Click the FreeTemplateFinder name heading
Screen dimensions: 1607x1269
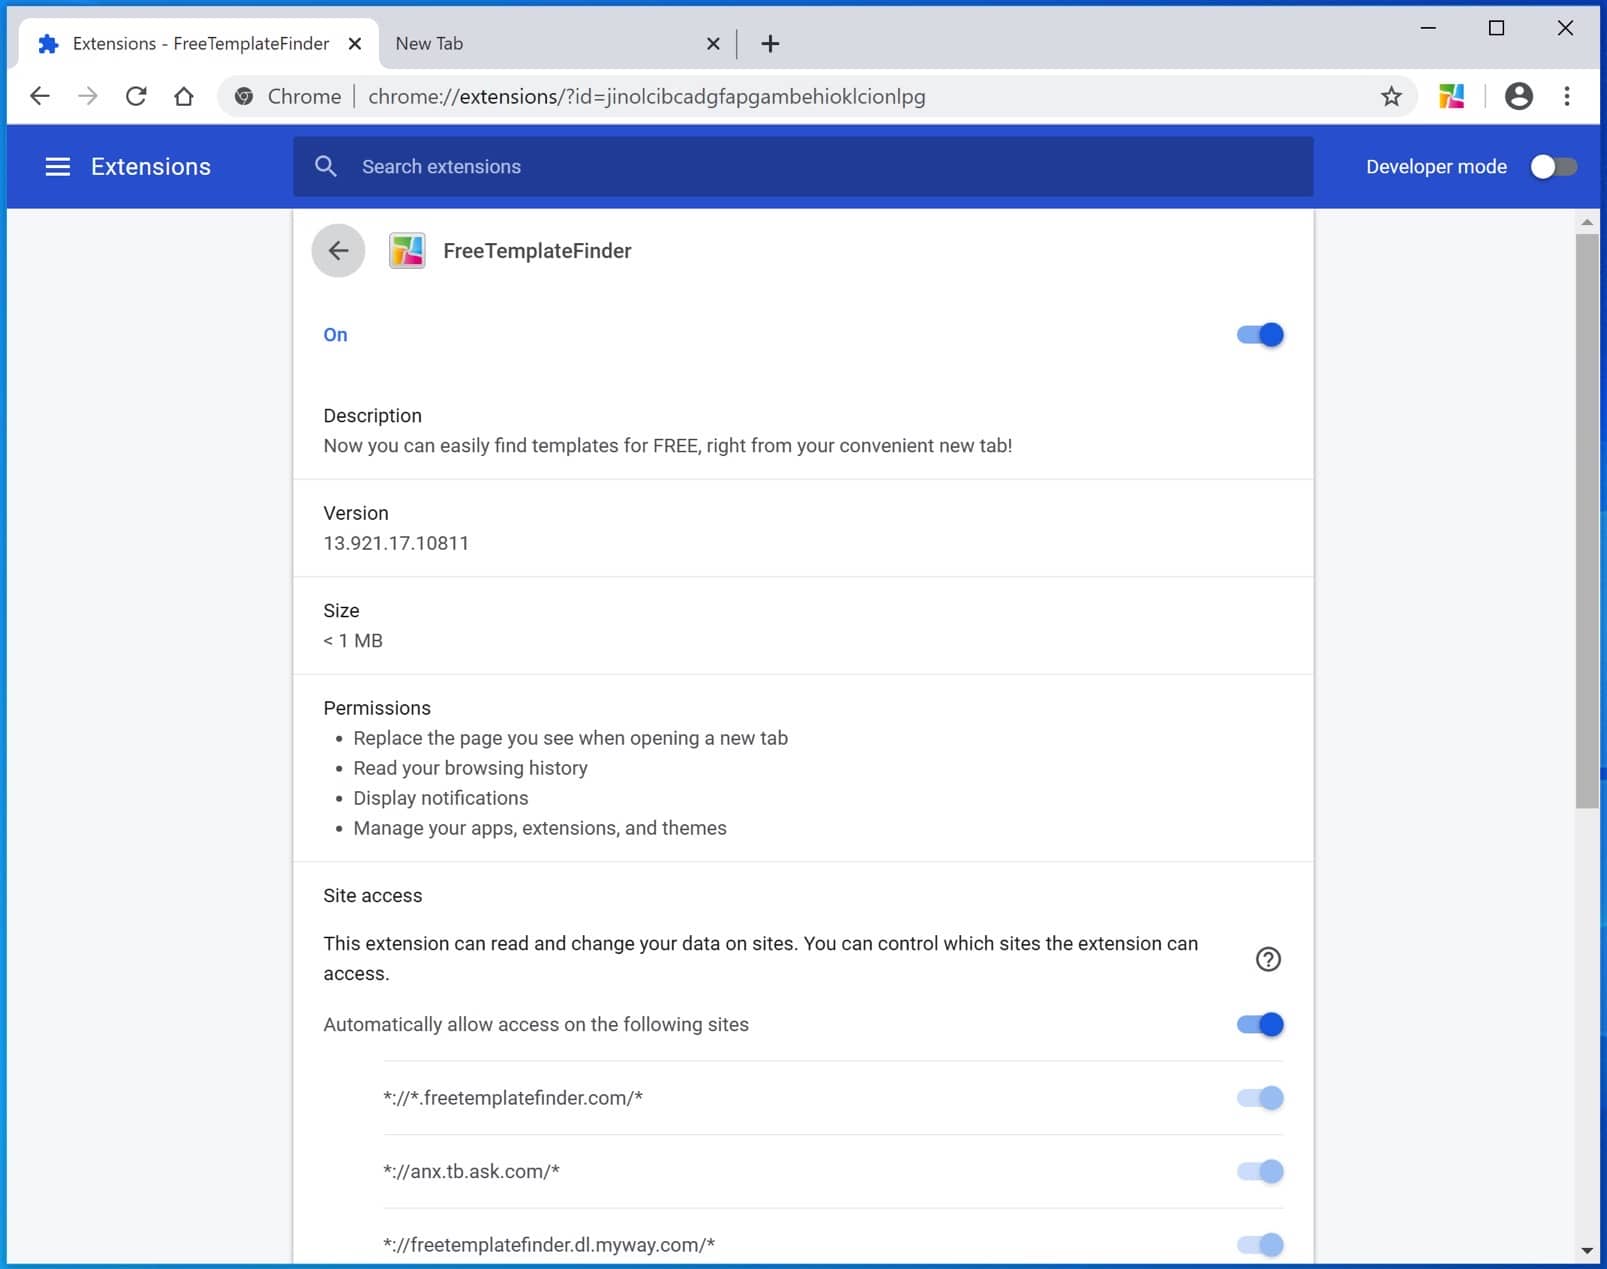[537, 251]
